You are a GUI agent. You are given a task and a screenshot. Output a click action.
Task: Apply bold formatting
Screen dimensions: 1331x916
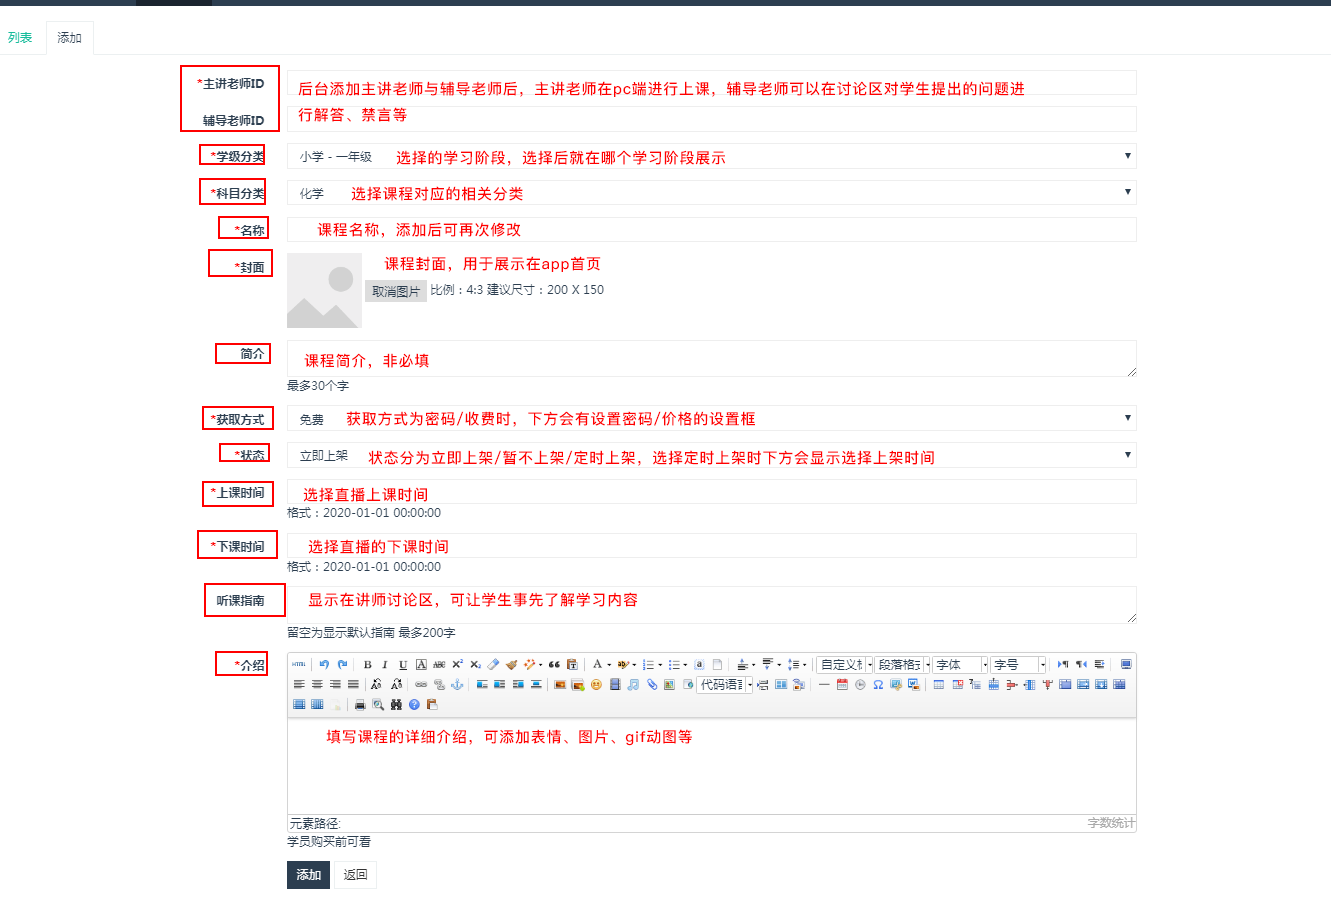point(367,664)
